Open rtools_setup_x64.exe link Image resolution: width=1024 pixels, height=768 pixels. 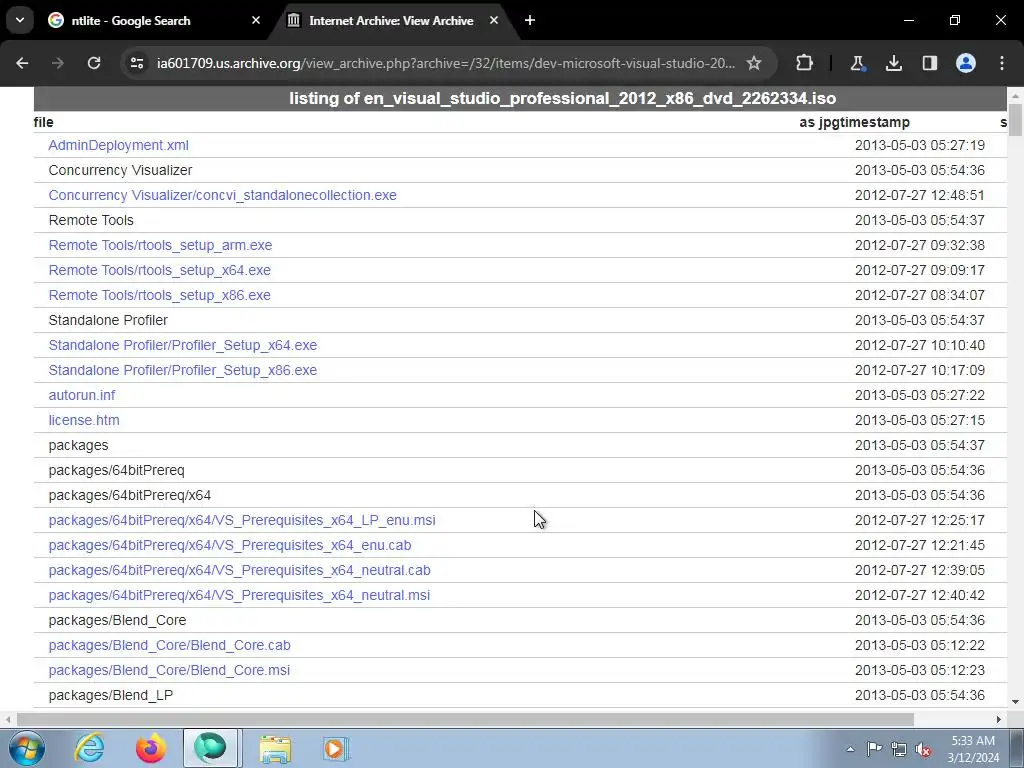159,270
